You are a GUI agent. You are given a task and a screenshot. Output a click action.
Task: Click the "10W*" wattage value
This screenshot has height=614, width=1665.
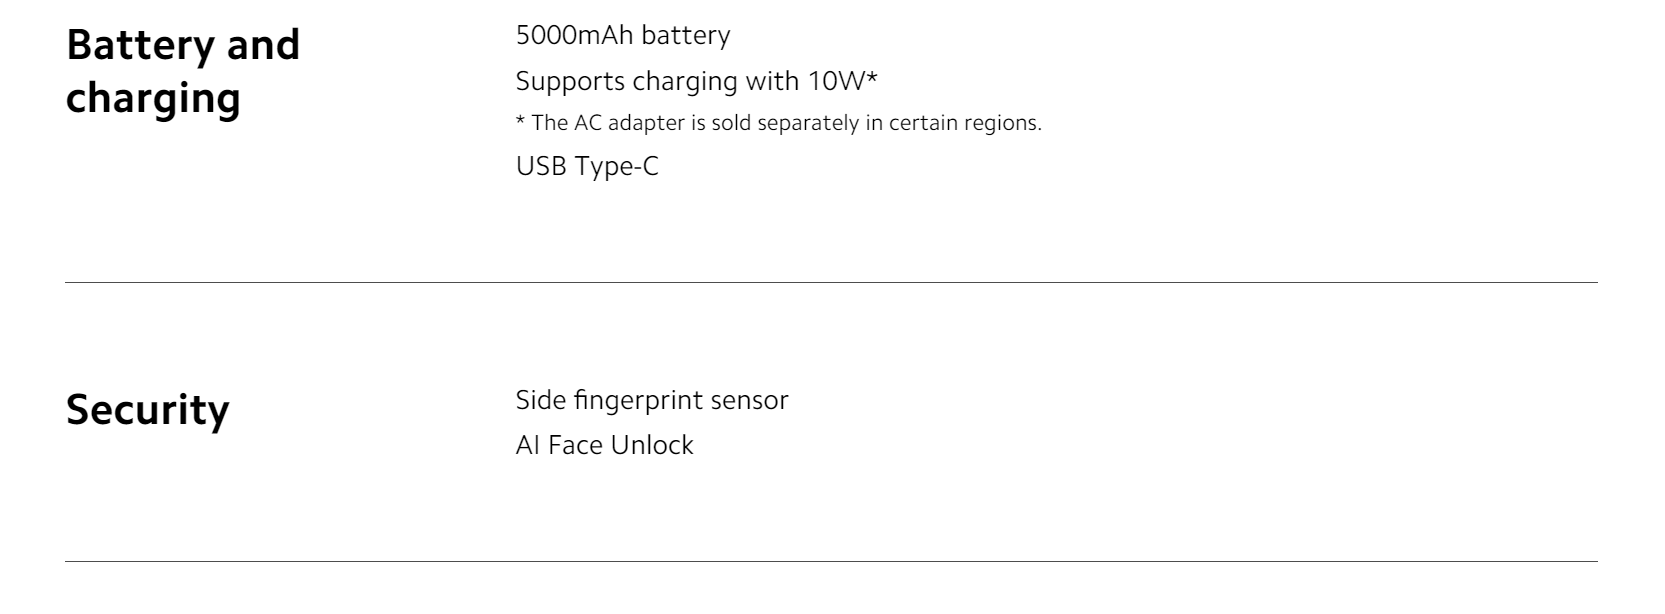pos(842,81)
